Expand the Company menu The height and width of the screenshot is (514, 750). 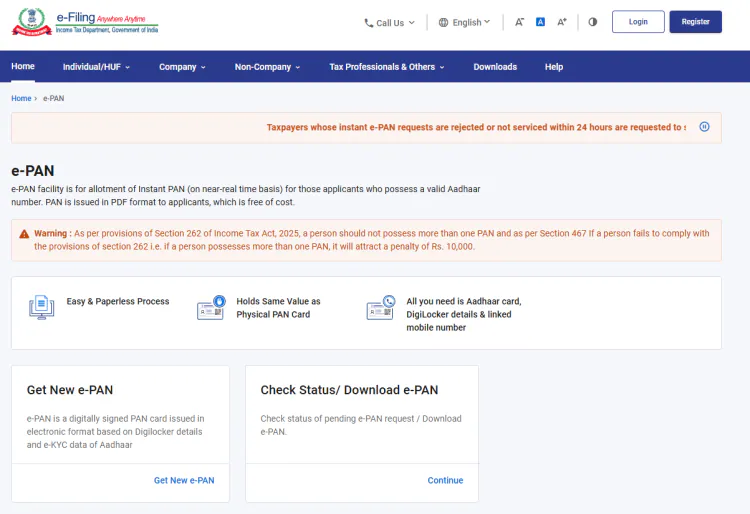(x=182, y=67)
